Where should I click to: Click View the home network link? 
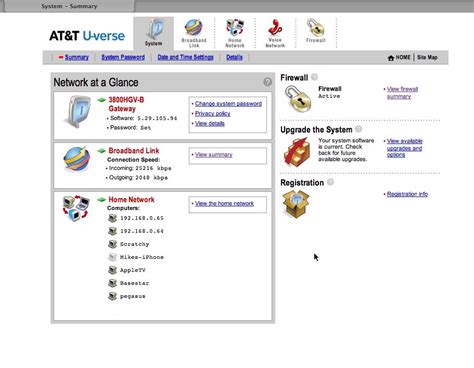click(x=224, y=204)
